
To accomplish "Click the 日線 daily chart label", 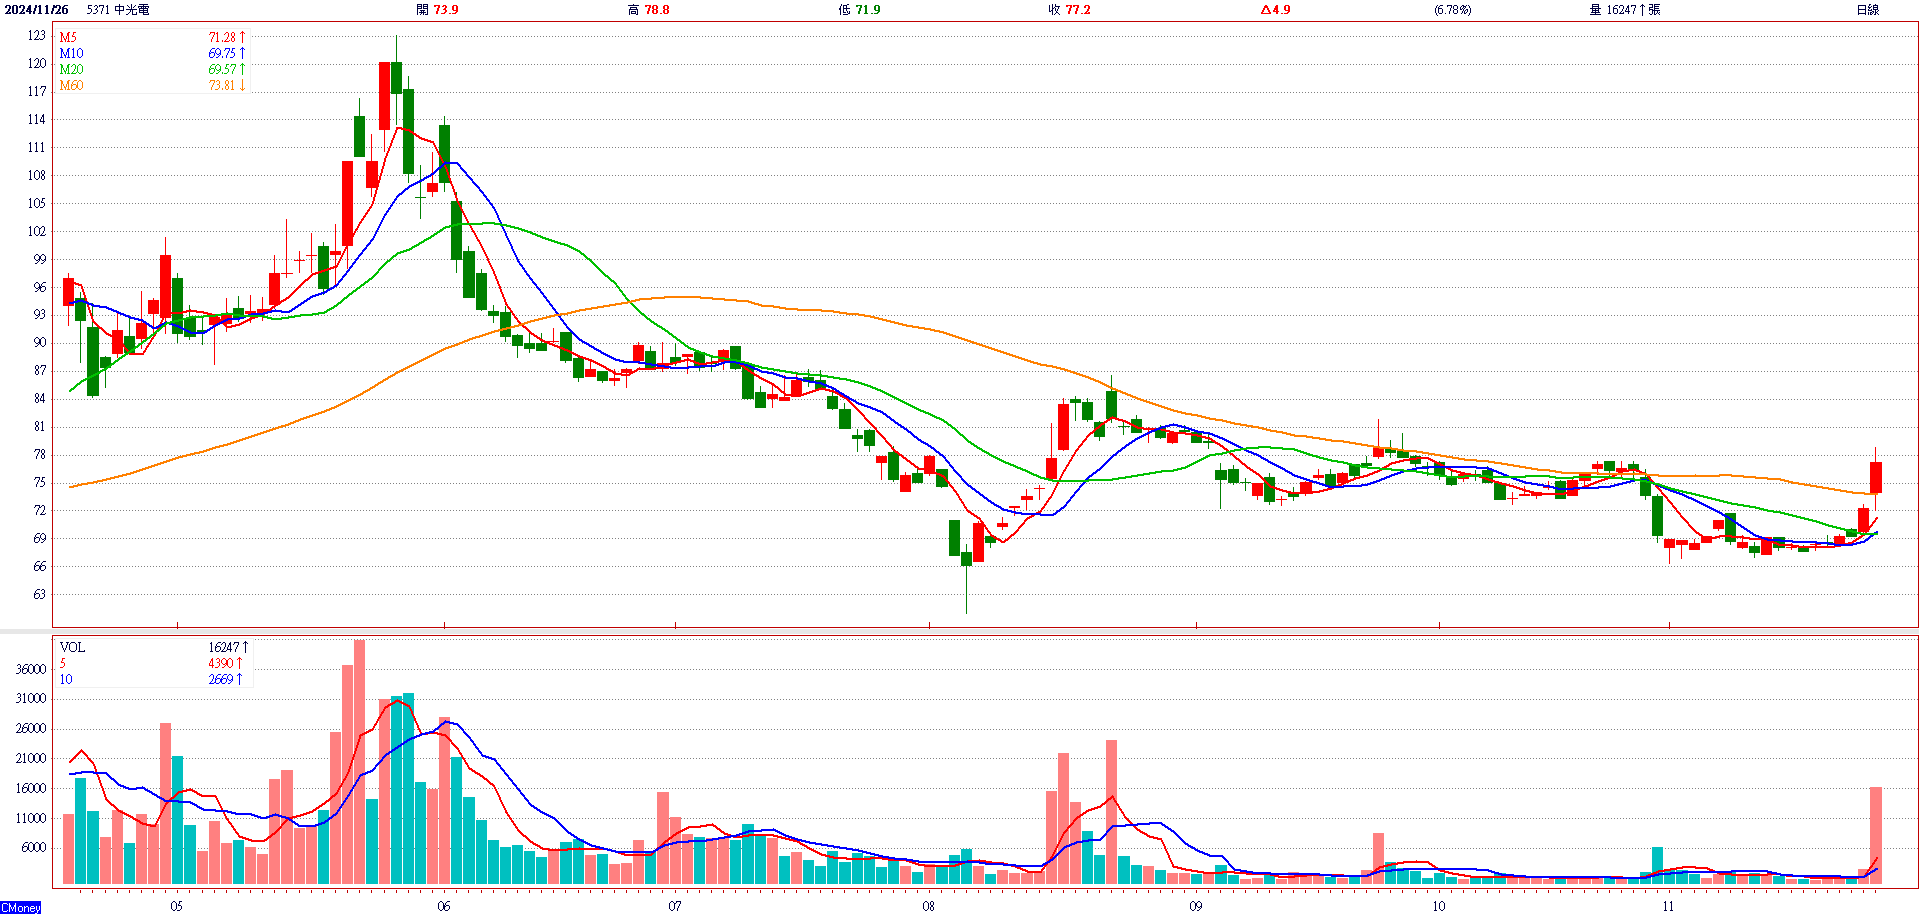I will tap(1867, 10).
